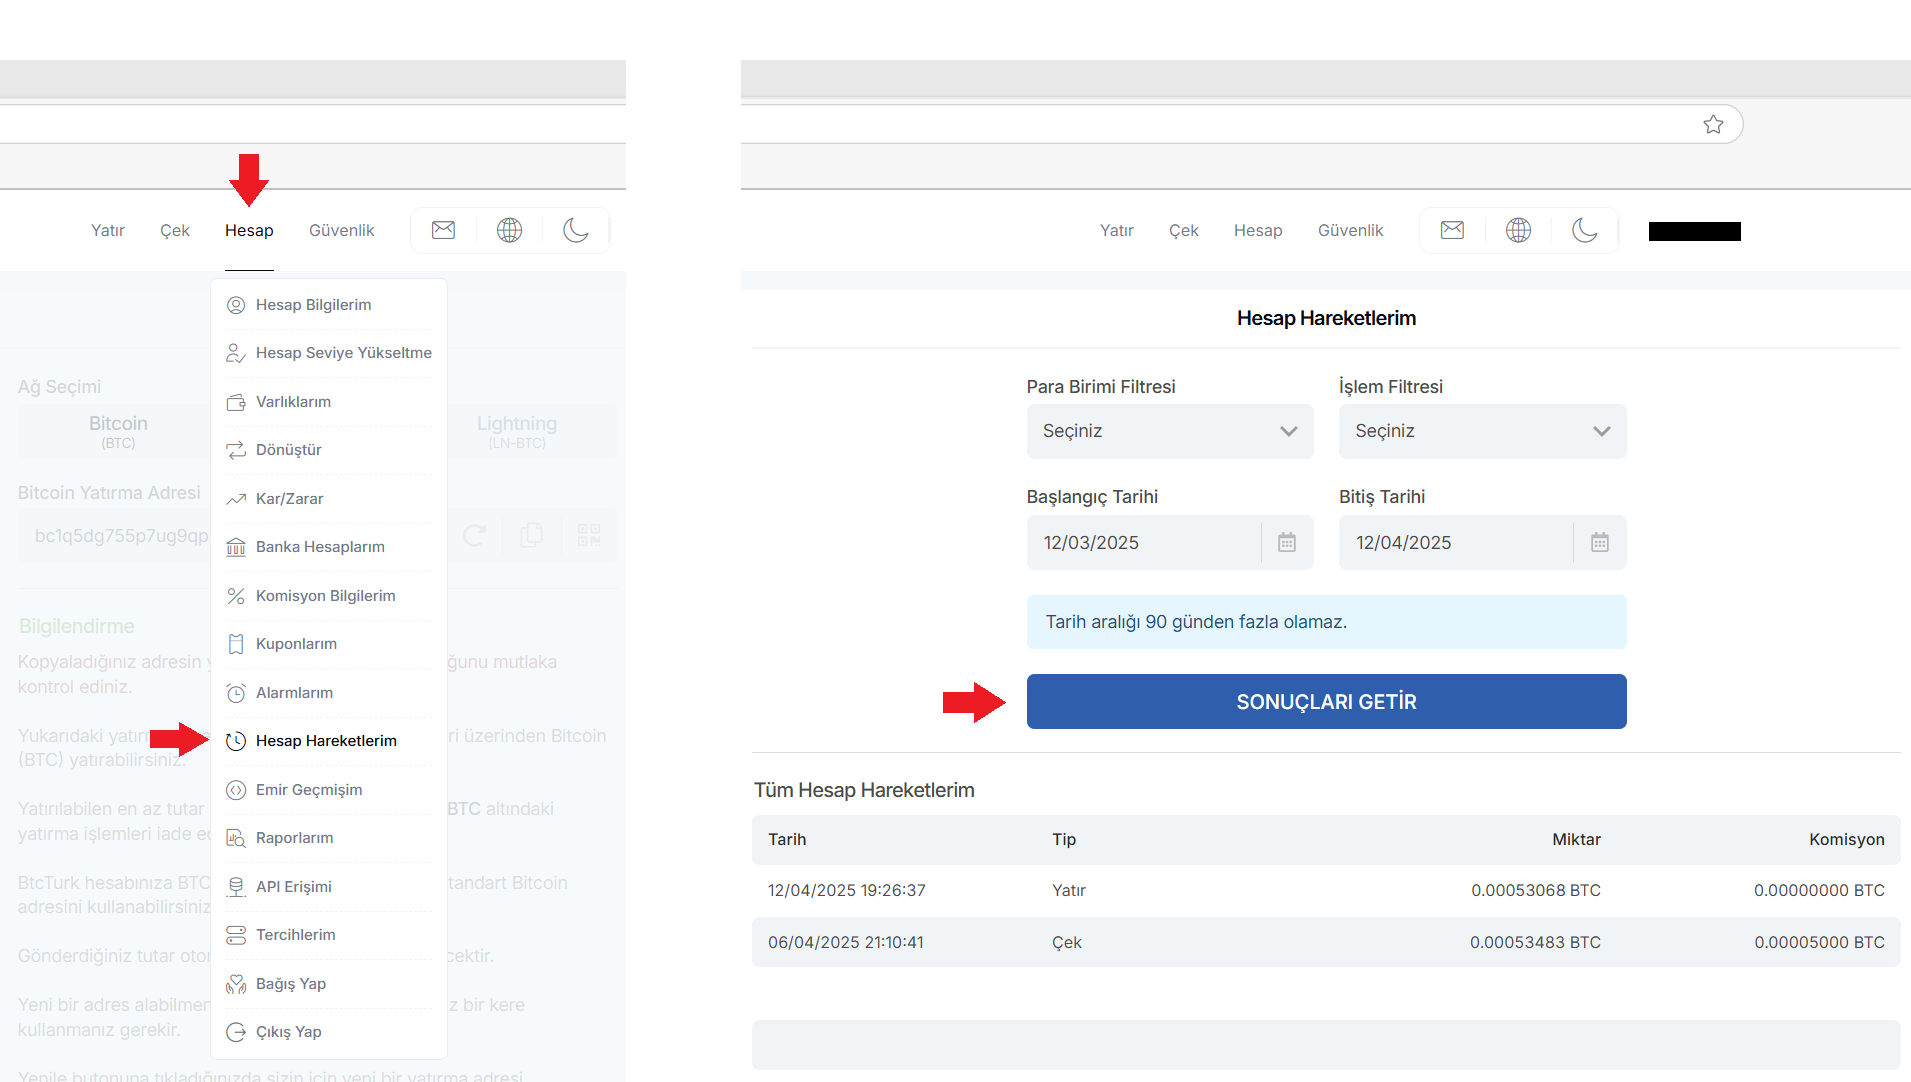The width and height of the screenshot is (1911, 1082).
Task: Click the globe language icon in right header
Action: 1518,230
